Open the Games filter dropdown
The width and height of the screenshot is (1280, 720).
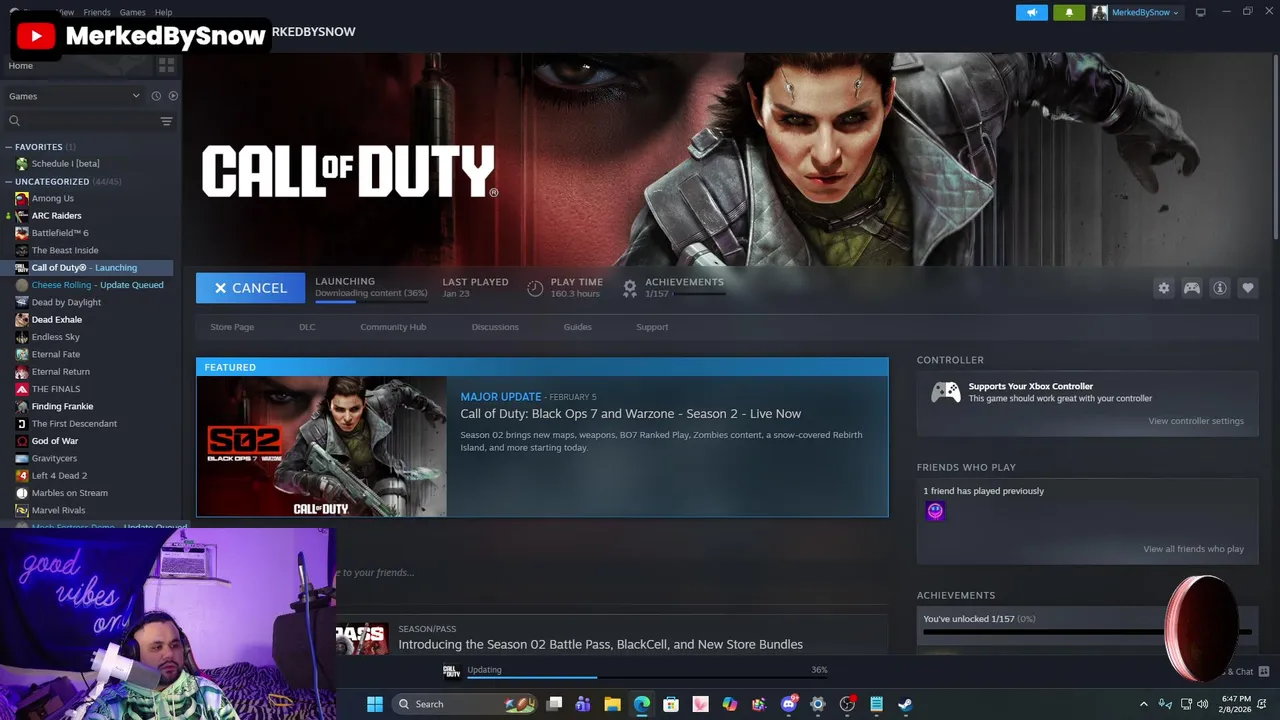(x=74, y=96)
